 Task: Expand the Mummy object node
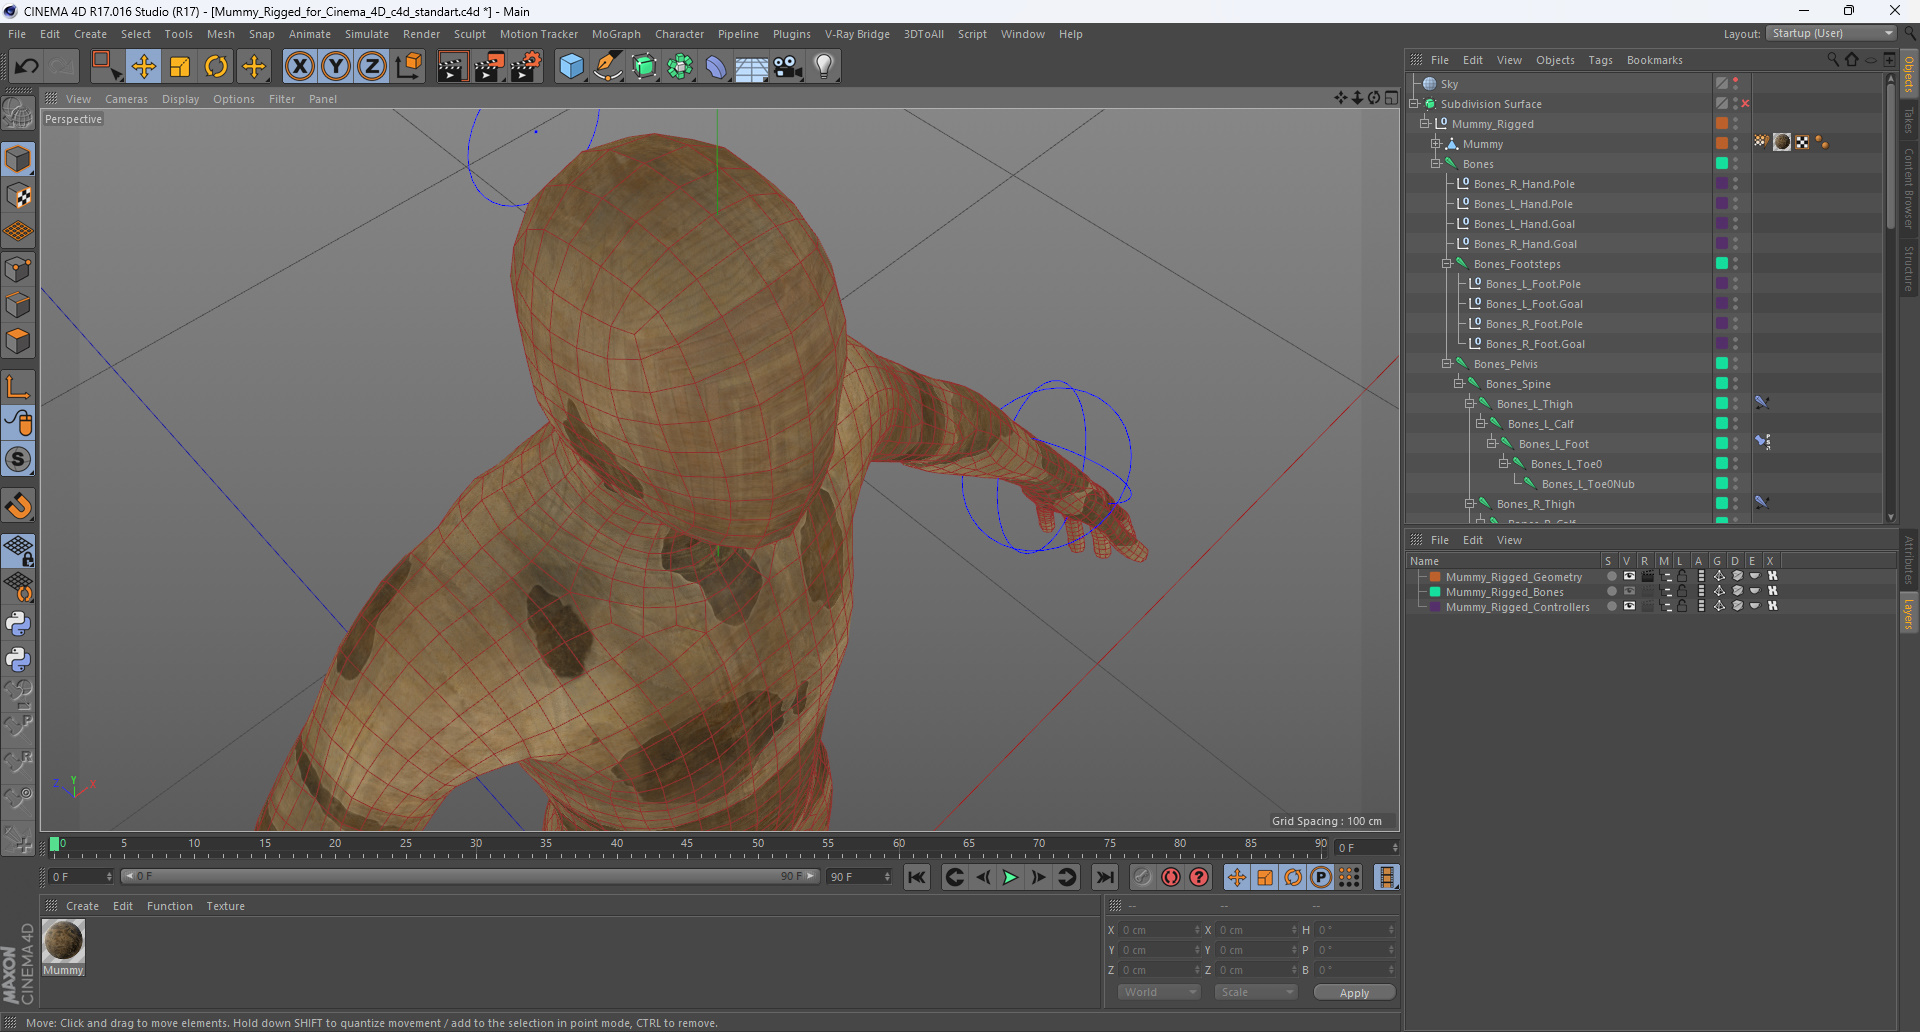click(x=1436, y=144)
